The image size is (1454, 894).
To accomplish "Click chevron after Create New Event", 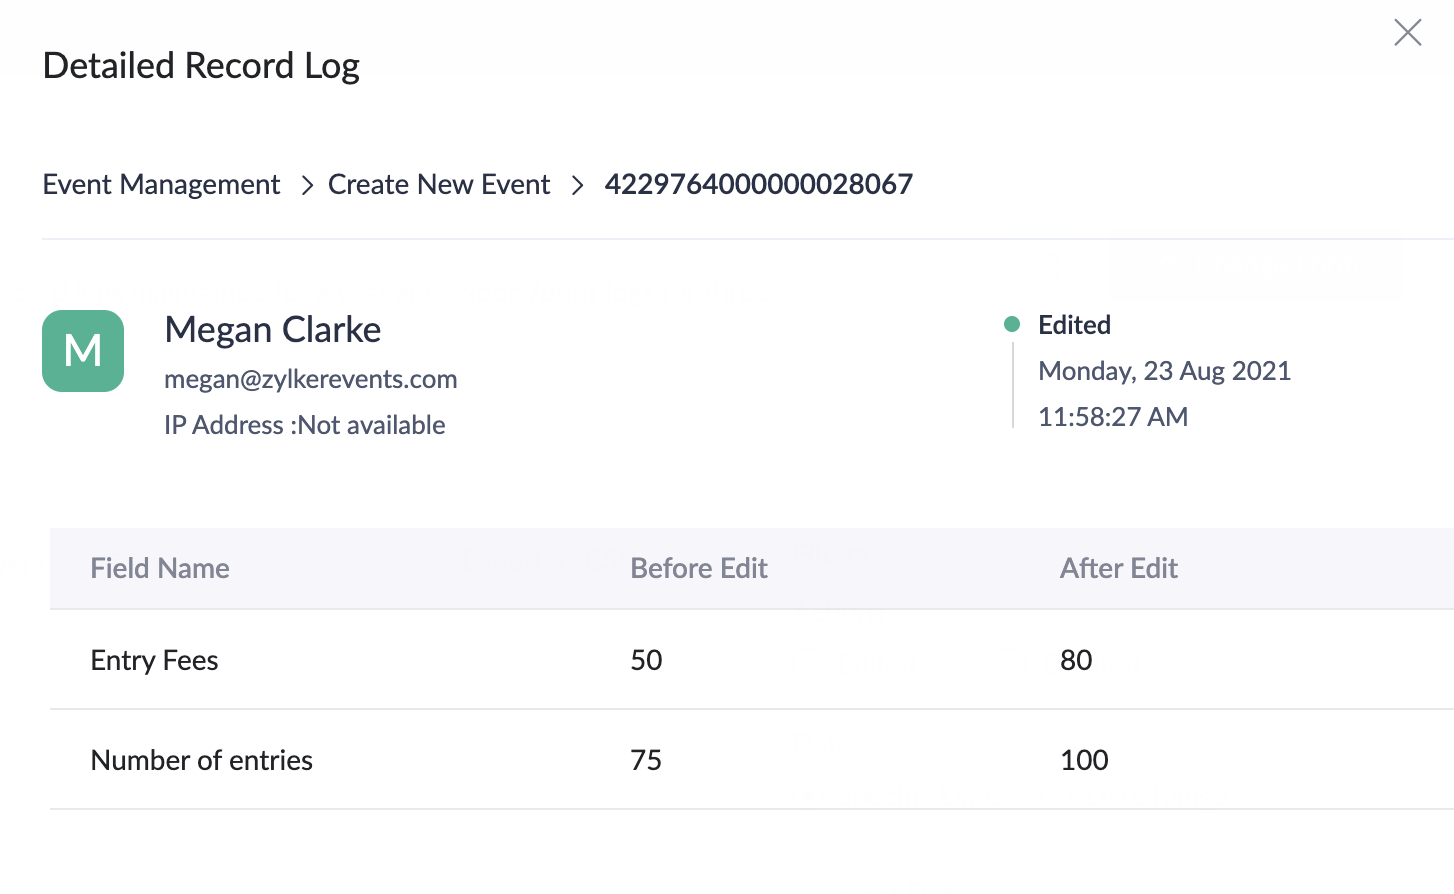I will pyautogui.click(x=577, y=186).
